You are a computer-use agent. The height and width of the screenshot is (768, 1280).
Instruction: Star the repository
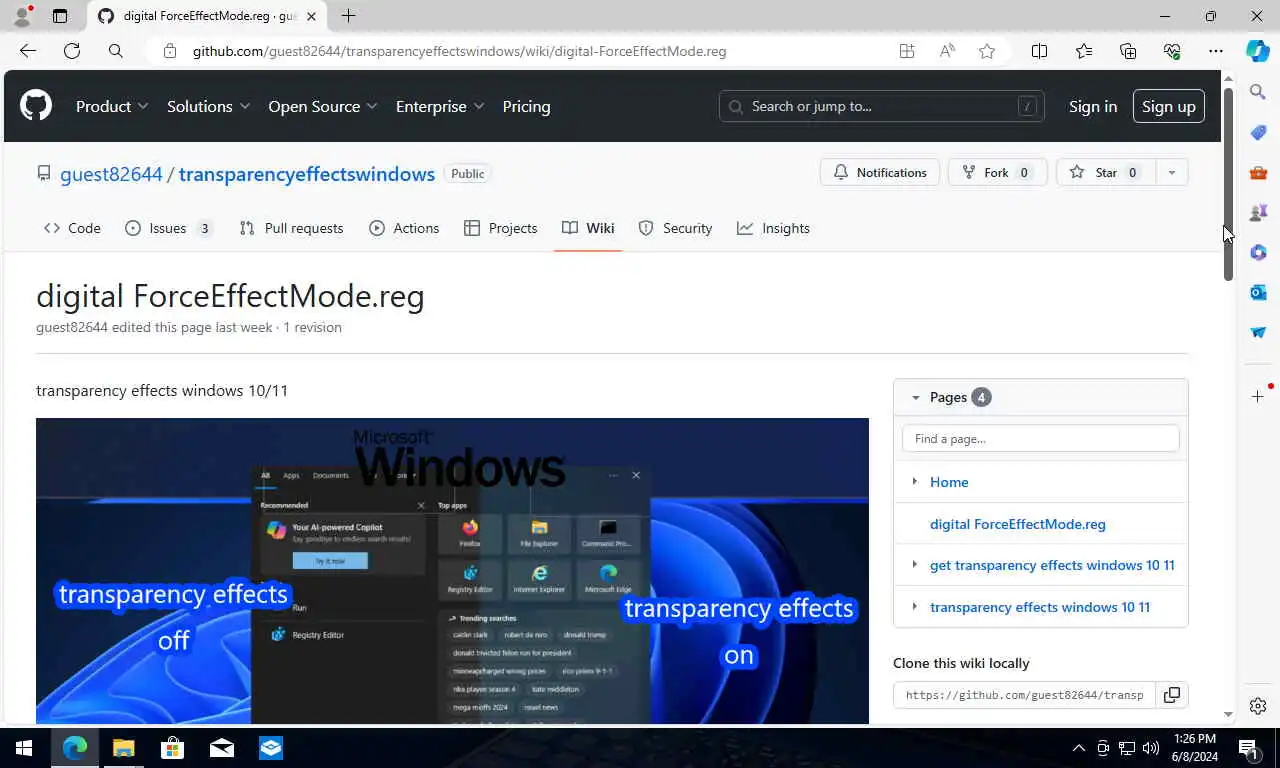(1105, 173)
